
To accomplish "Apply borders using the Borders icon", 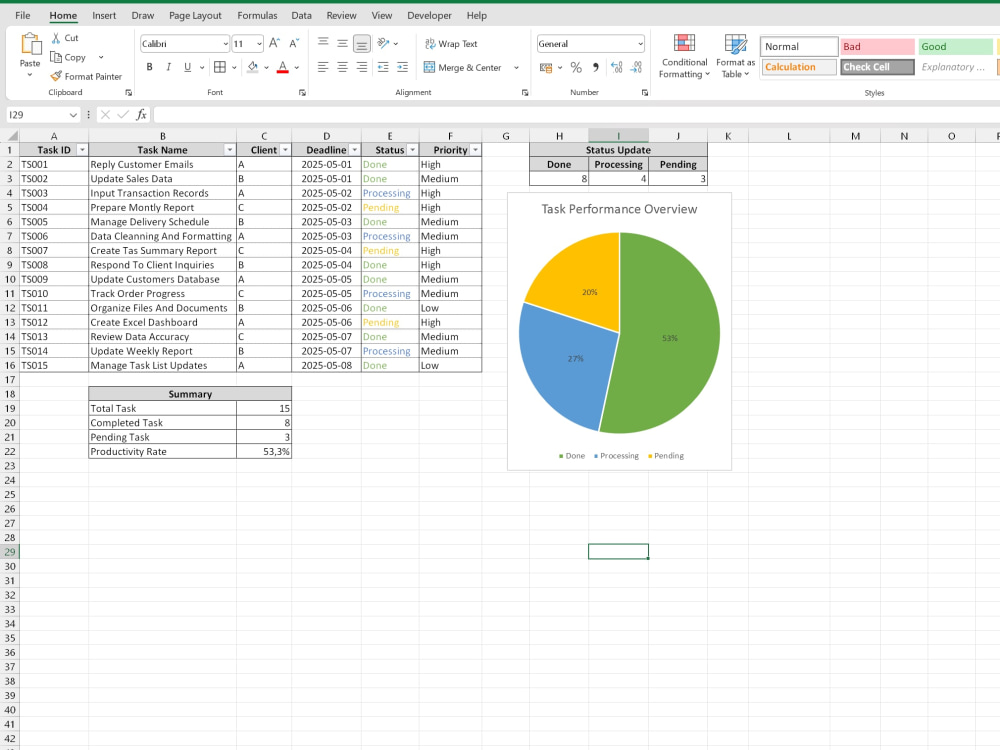I will click(220, 67).
